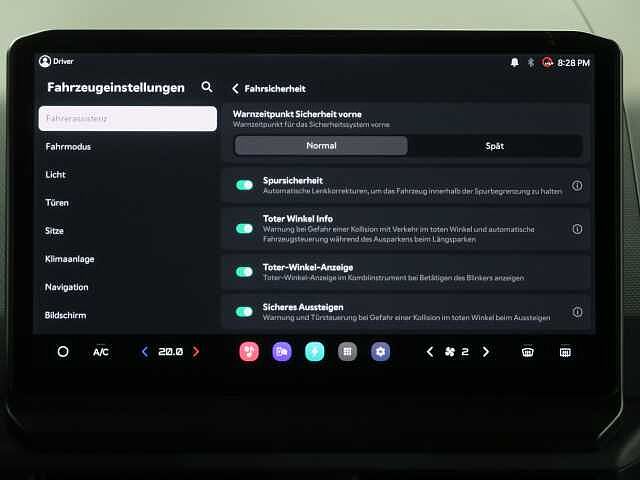Turn off Sicheres Aussteigen switch
This screenshot has height=480, width=640.
pos(244,312)
